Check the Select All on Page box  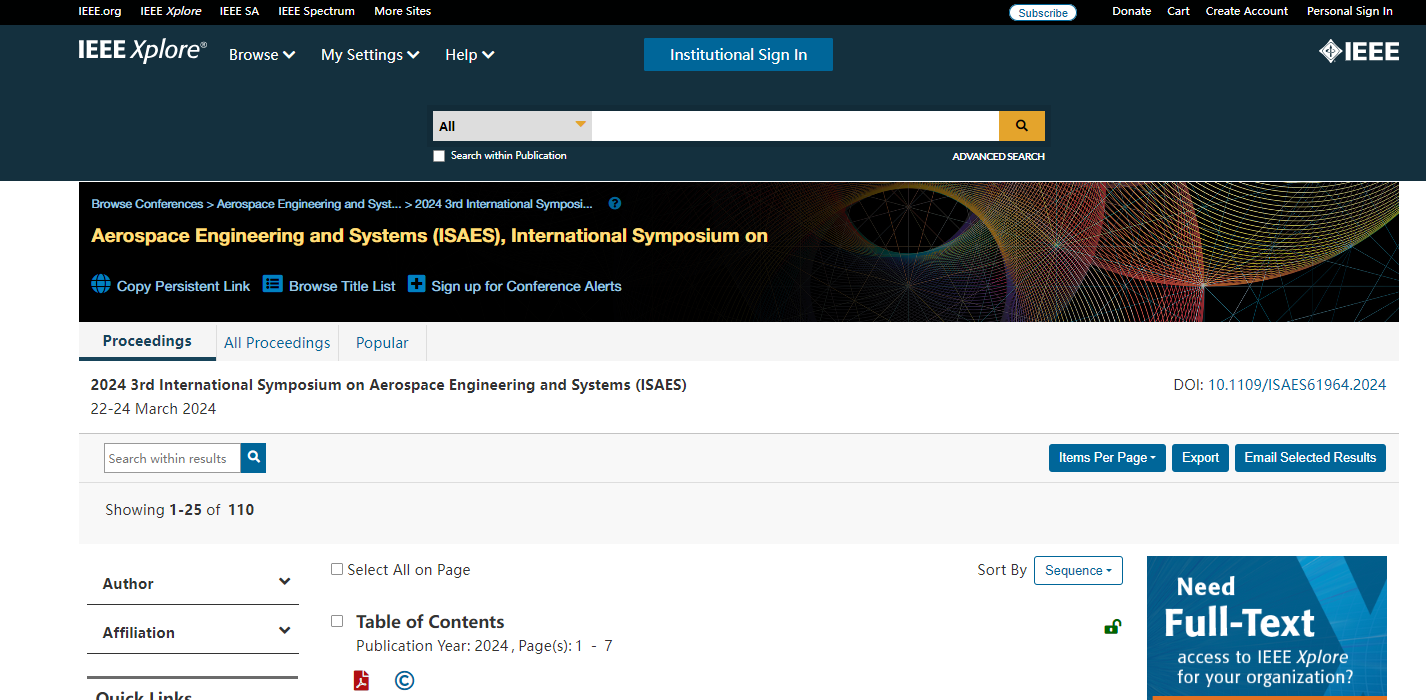(337, 569)
